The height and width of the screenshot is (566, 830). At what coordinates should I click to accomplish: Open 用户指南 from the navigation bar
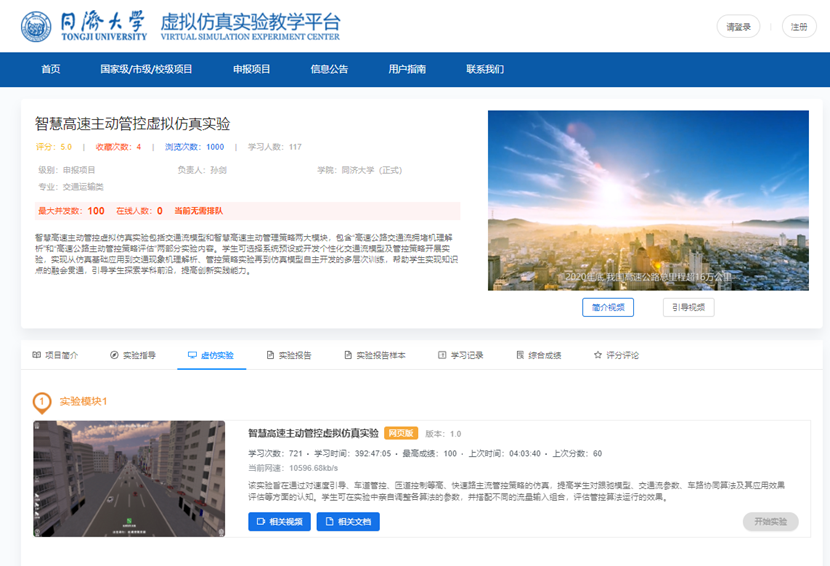[407, 70]
